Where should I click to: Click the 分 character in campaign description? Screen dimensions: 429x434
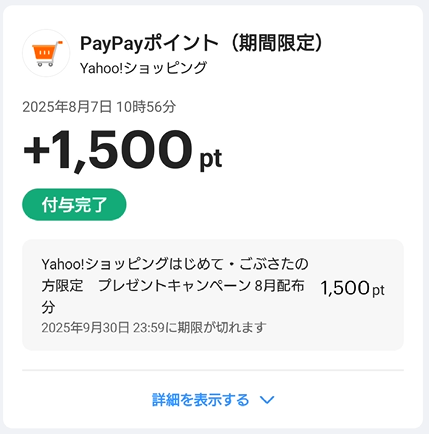coord(48,307)
